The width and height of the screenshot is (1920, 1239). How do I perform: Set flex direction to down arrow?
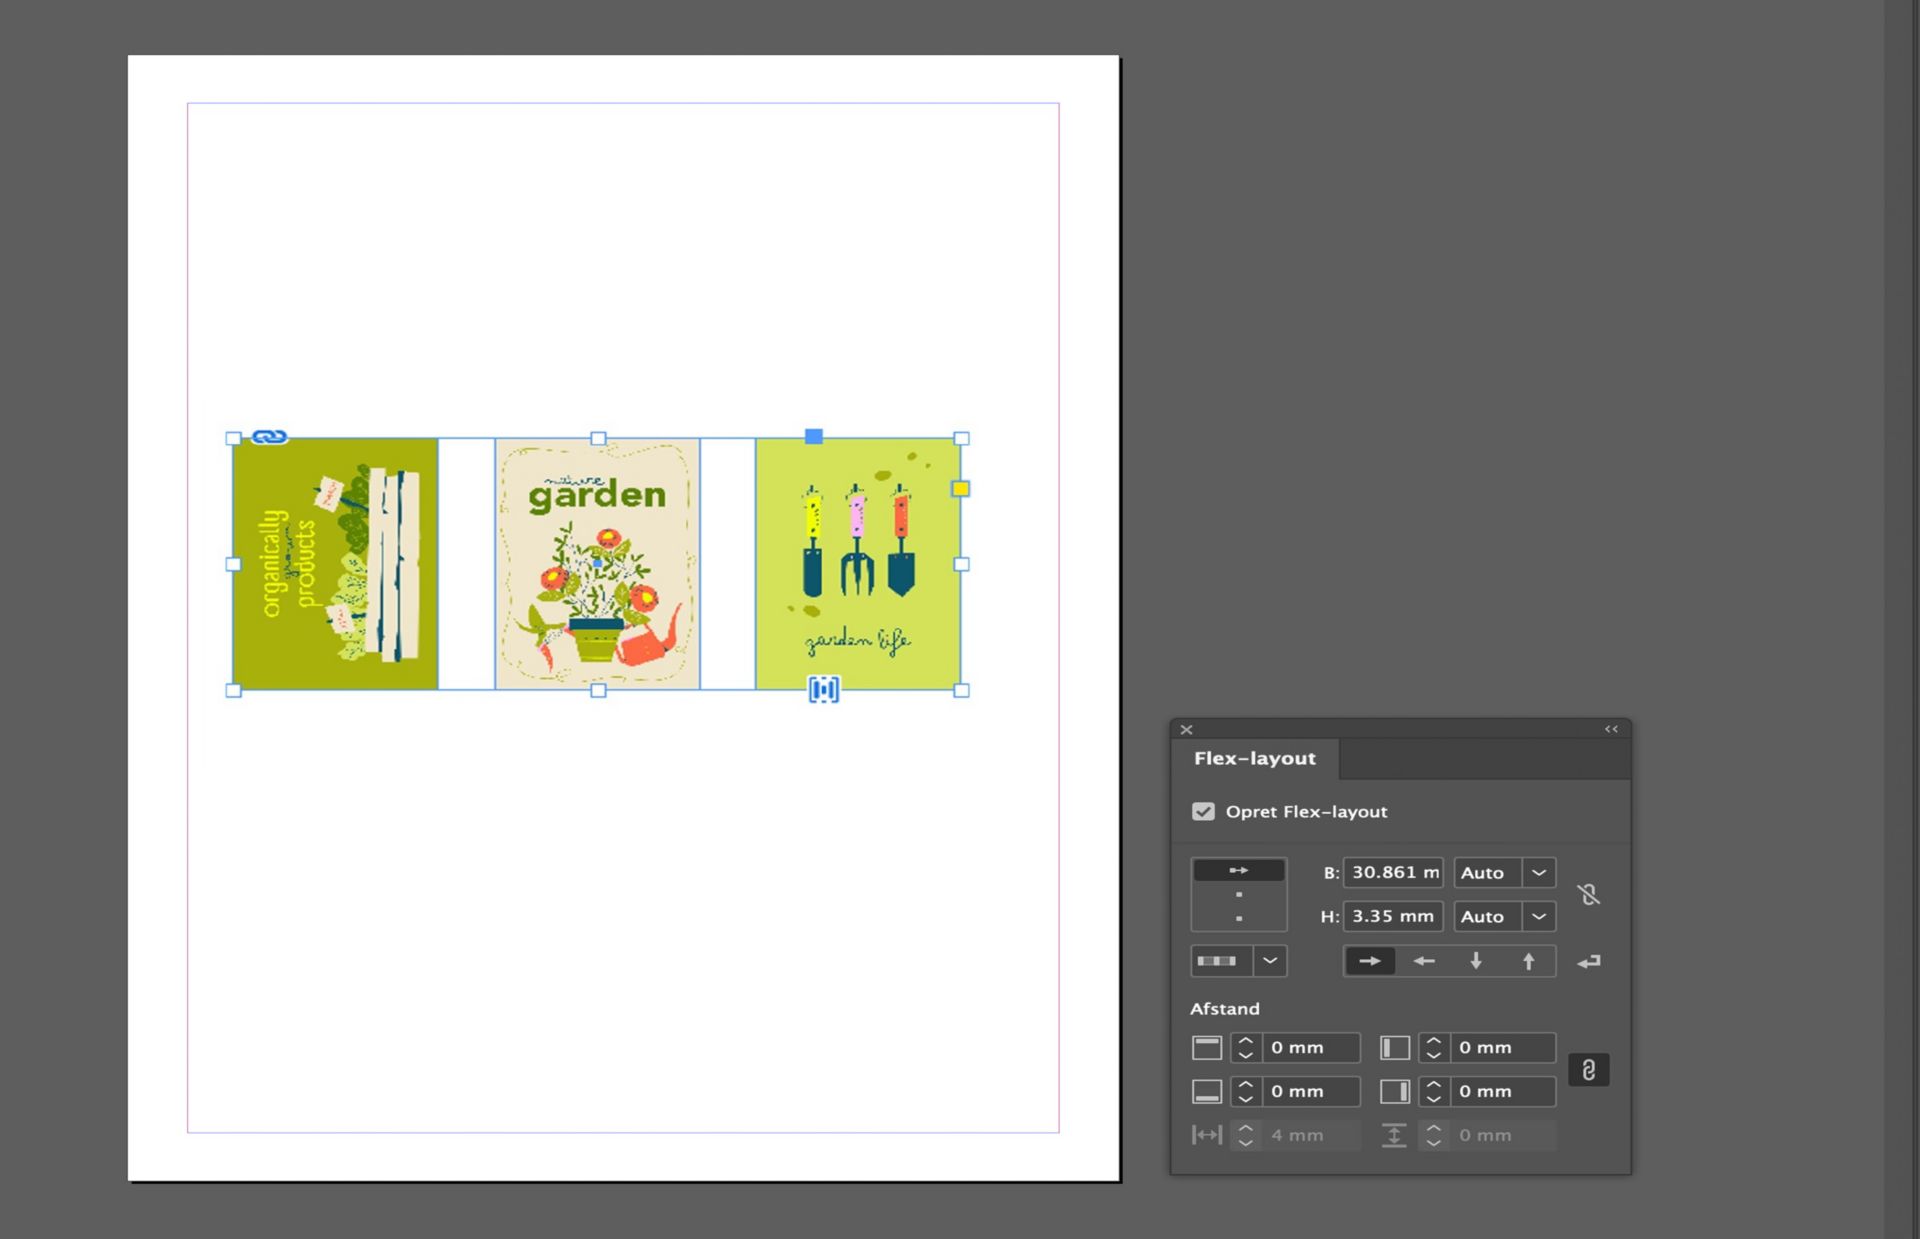1476,961
